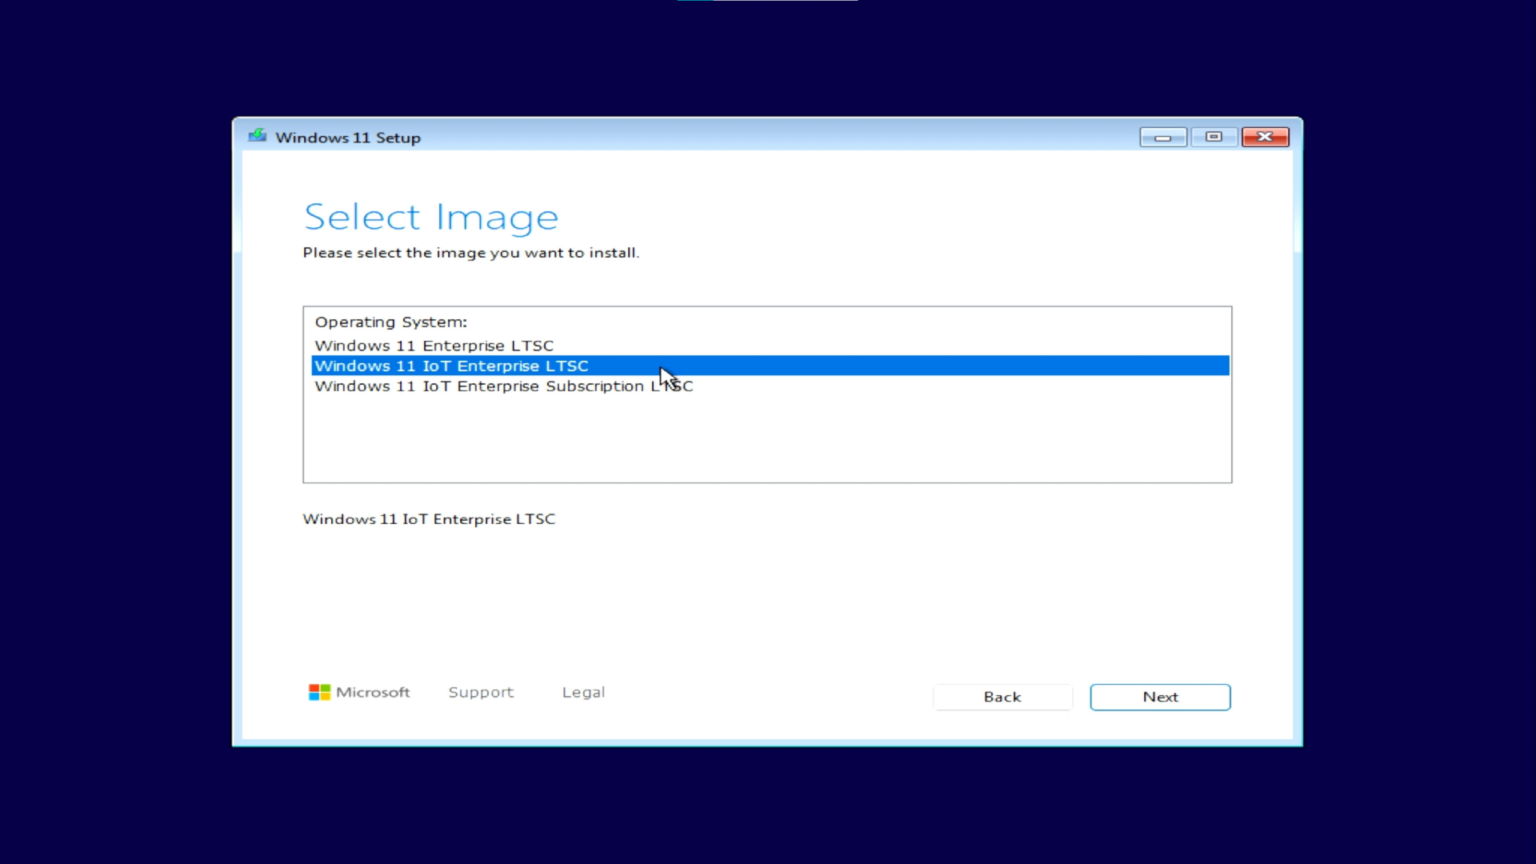This screenshot has width=1536, height=864.
Task: Click inside the Operating System list box
Action: click(x=767, y=440)
